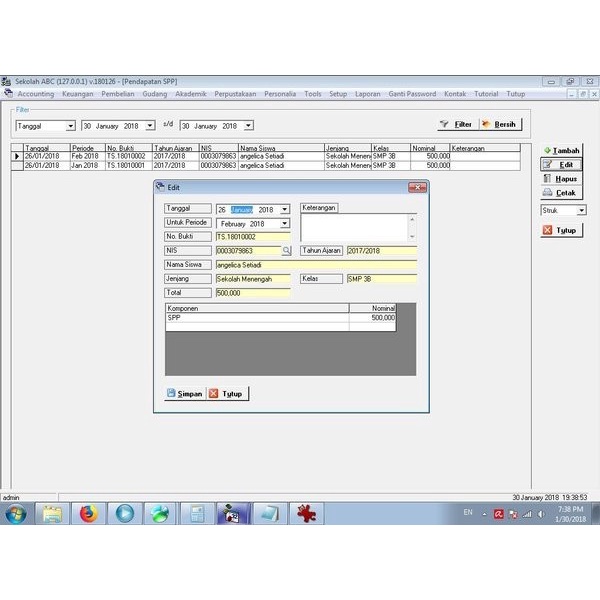Open the start date picker dropdown

click(x=150, y=126)
